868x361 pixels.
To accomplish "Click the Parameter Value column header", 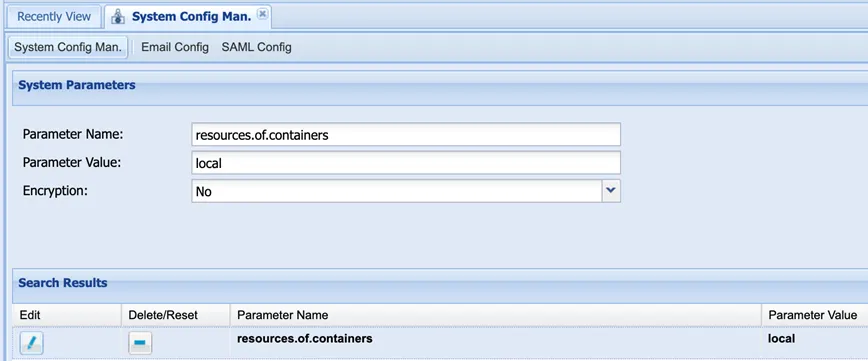I will (x=815, y=315).
